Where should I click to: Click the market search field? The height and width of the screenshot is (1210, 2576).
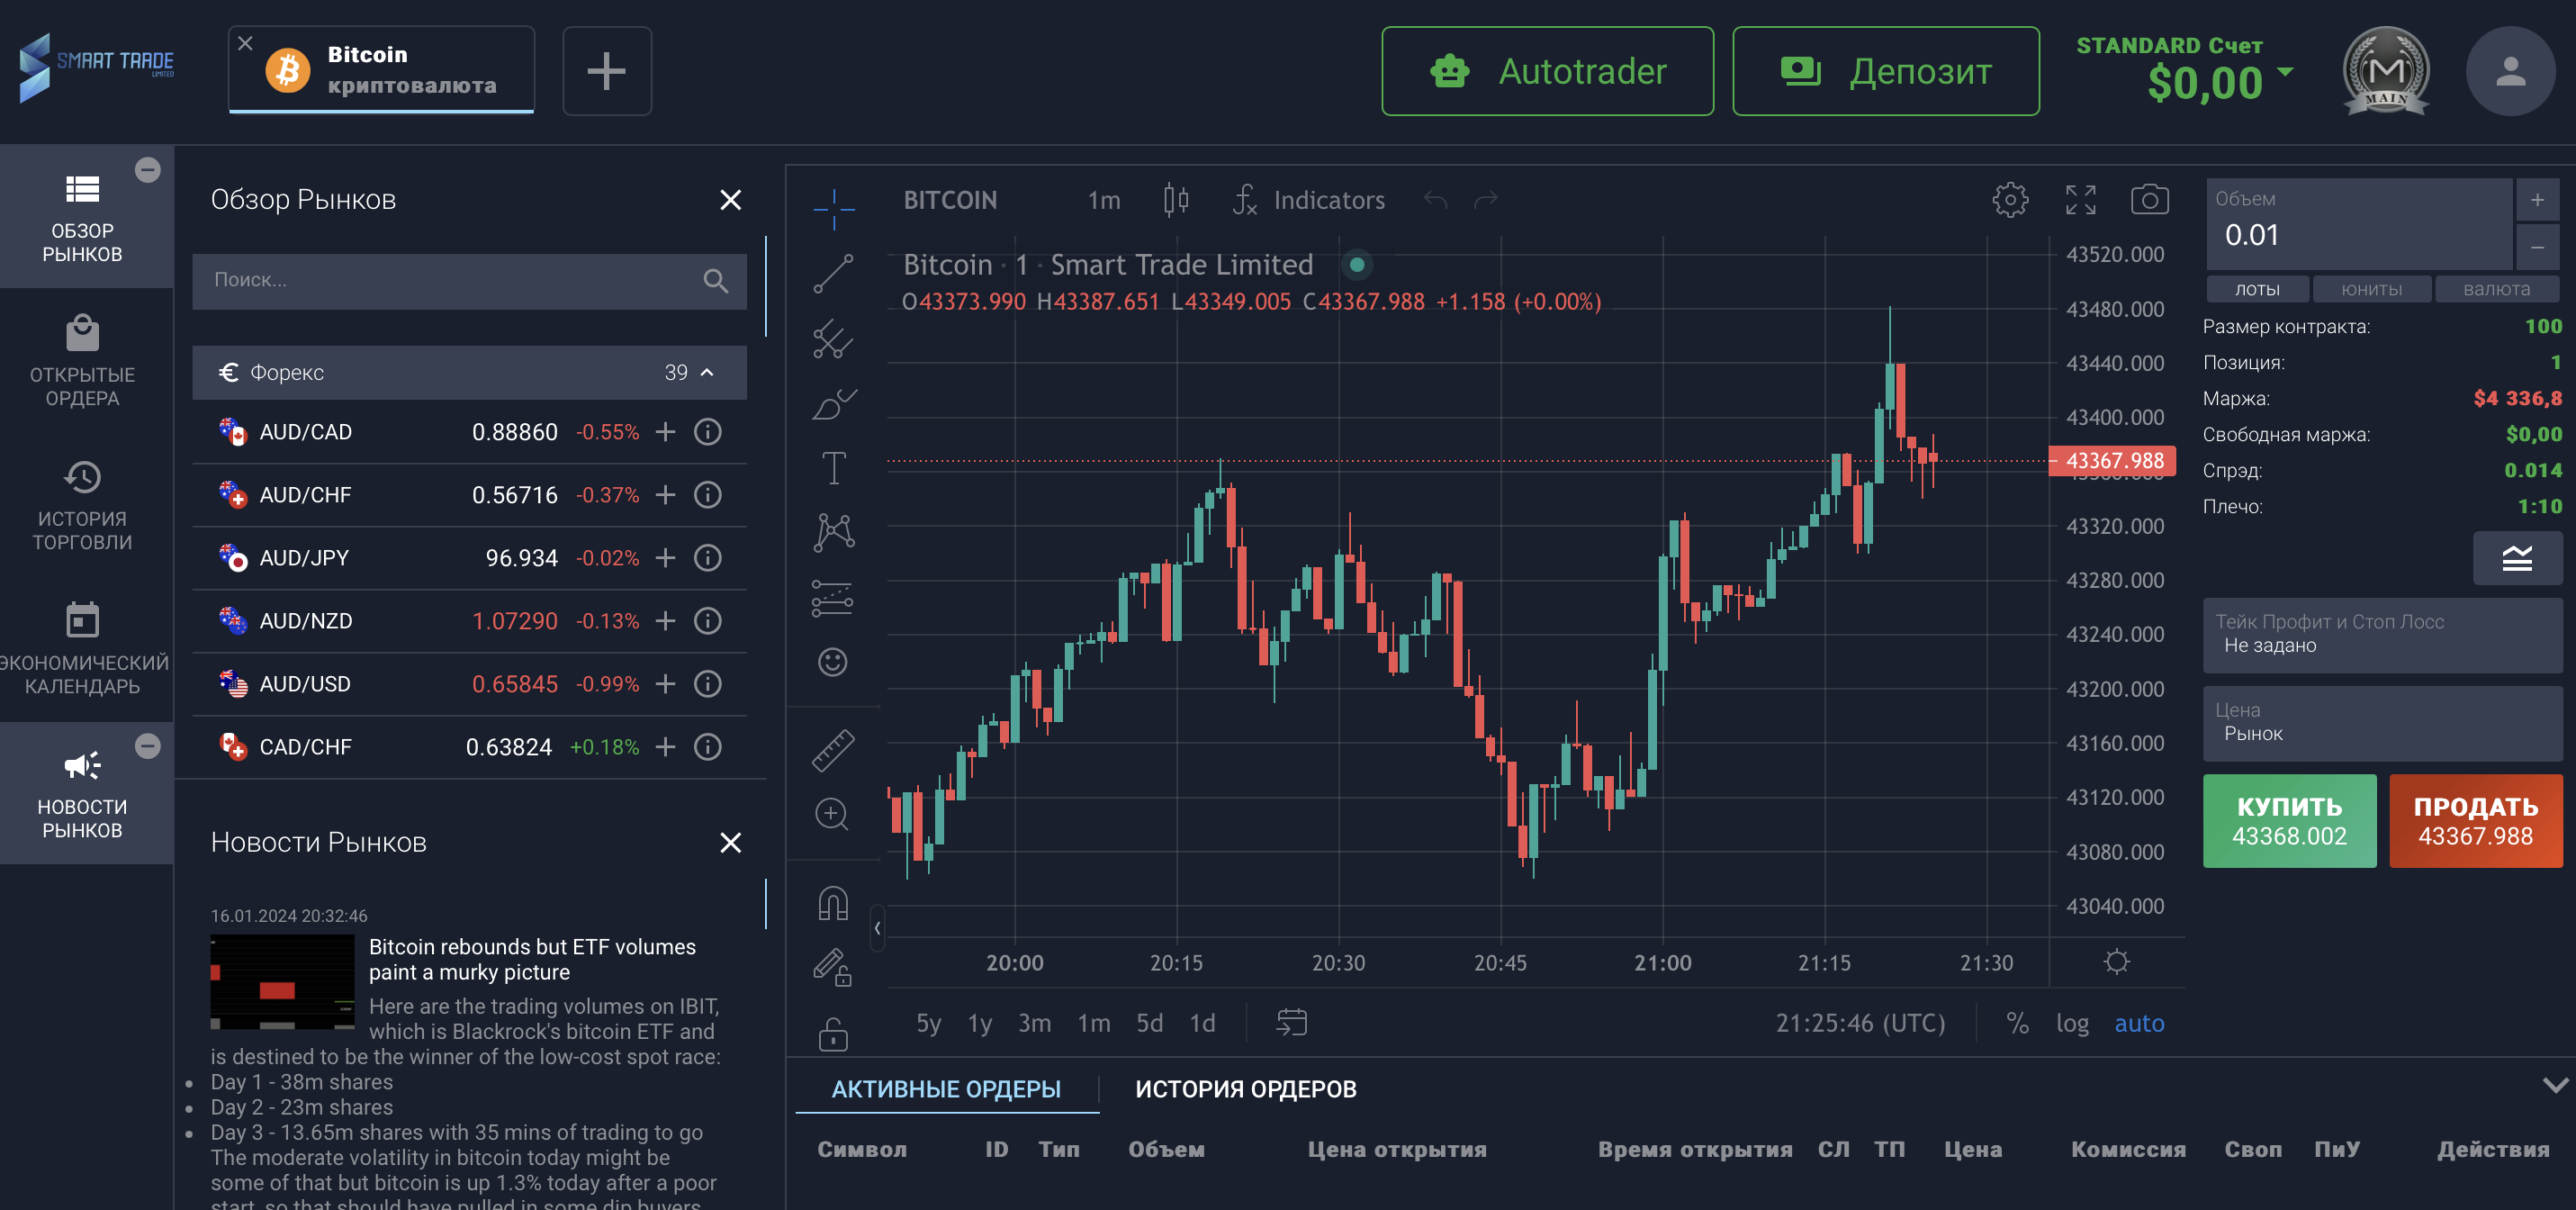click(x=469, y=280)
